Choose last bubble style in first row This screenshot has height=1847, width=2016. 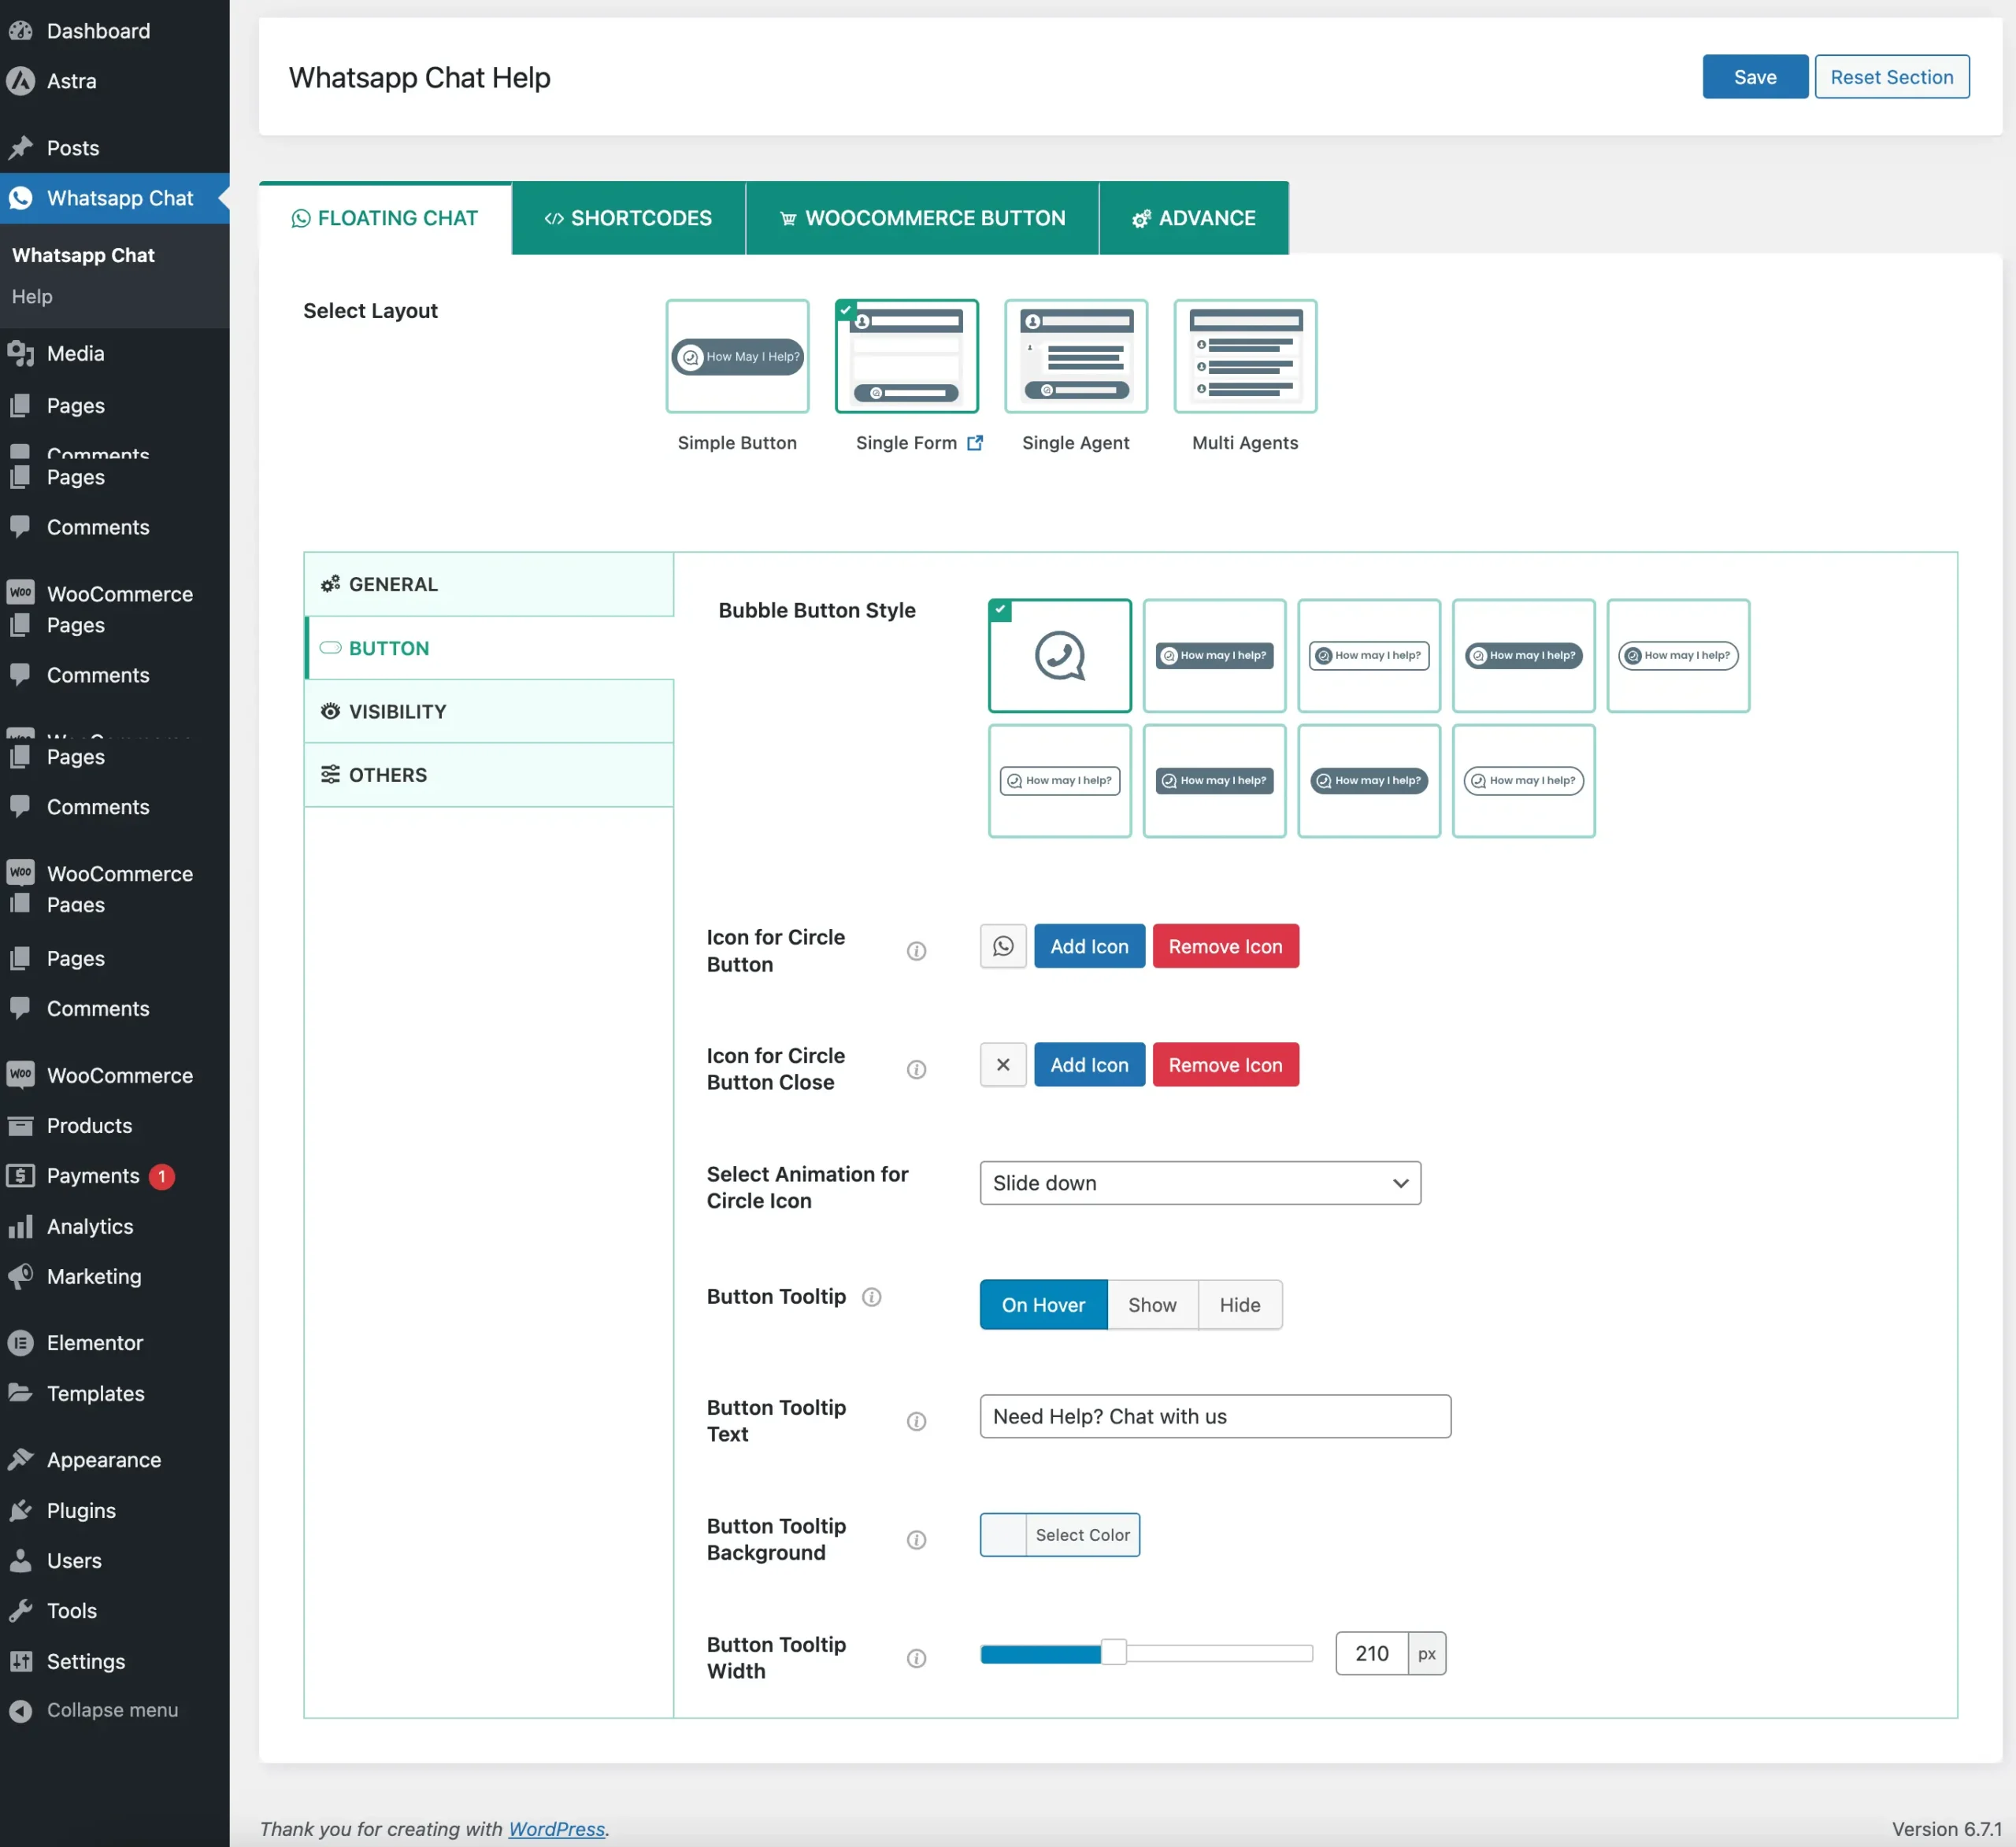[x=1678, y=656]
